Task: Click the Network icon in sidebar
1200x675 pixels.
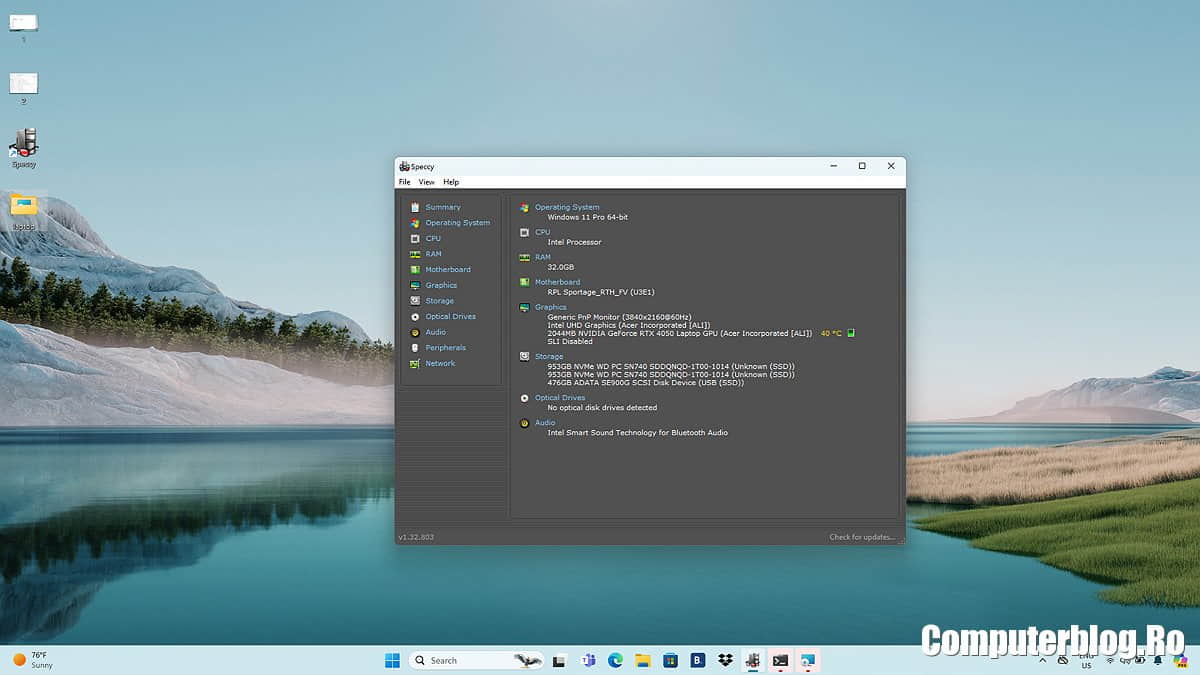Action: (415, 364)
